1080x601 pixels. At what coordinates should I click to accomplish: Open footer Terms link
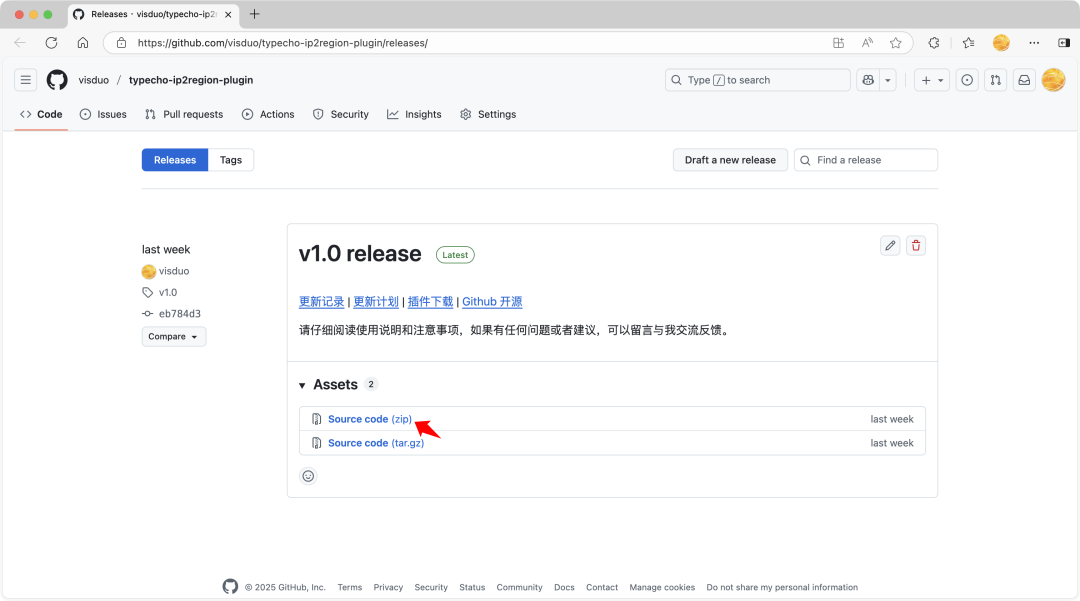350,587
